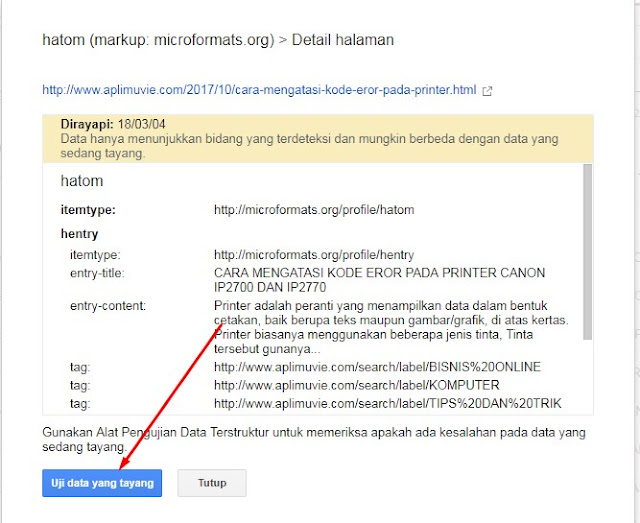640x523 pixels.
Task: Click the microformats.org/profile/hentry value
Action: pos(314,255)
